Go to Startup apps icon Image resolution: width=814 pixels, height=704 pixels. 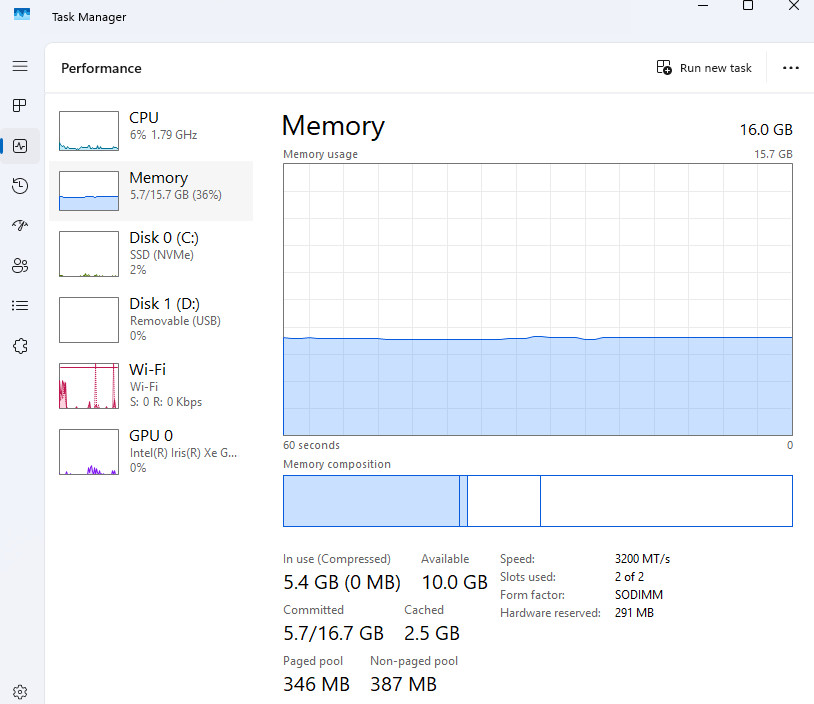coord(20,225)
